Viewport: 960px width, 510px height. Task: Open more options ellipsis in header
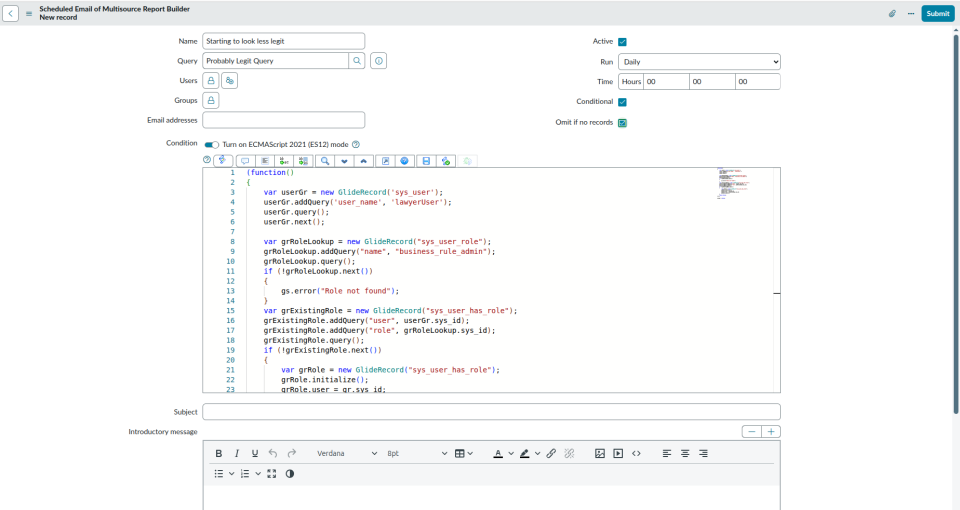click(x=911, y=13)
